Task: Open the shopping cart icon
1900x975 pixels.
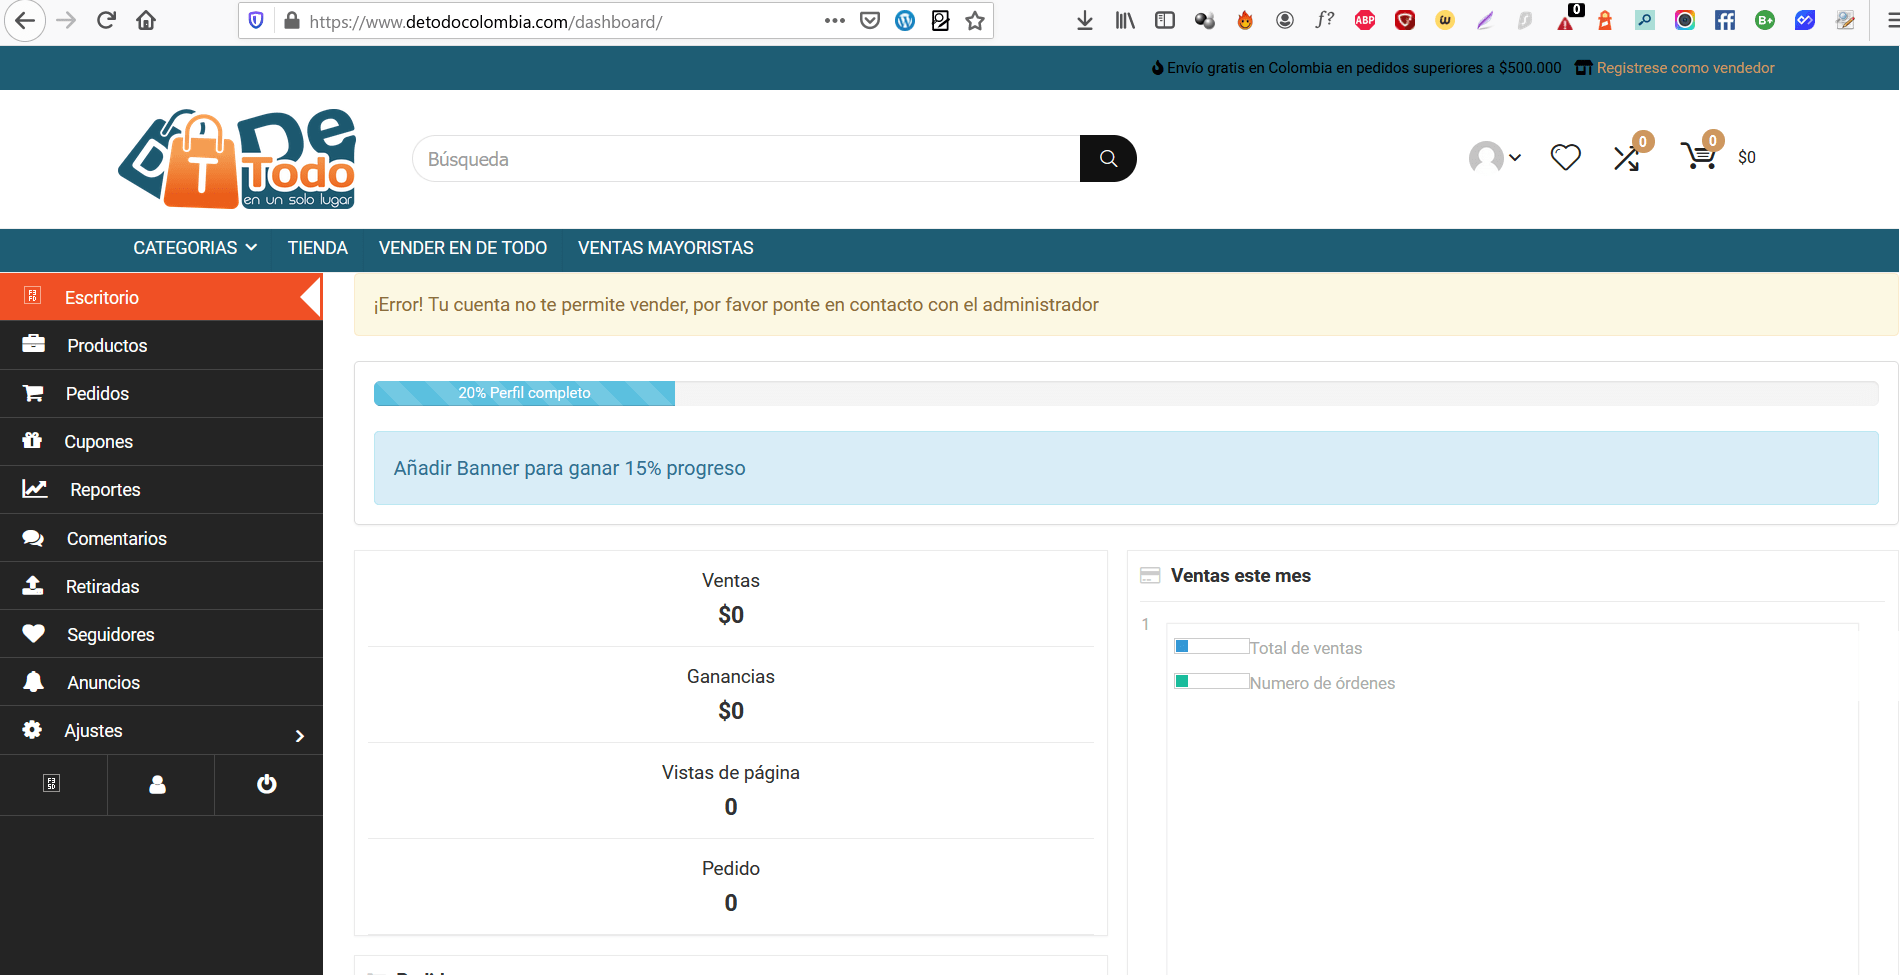Action: click(x=1699, y=156)
